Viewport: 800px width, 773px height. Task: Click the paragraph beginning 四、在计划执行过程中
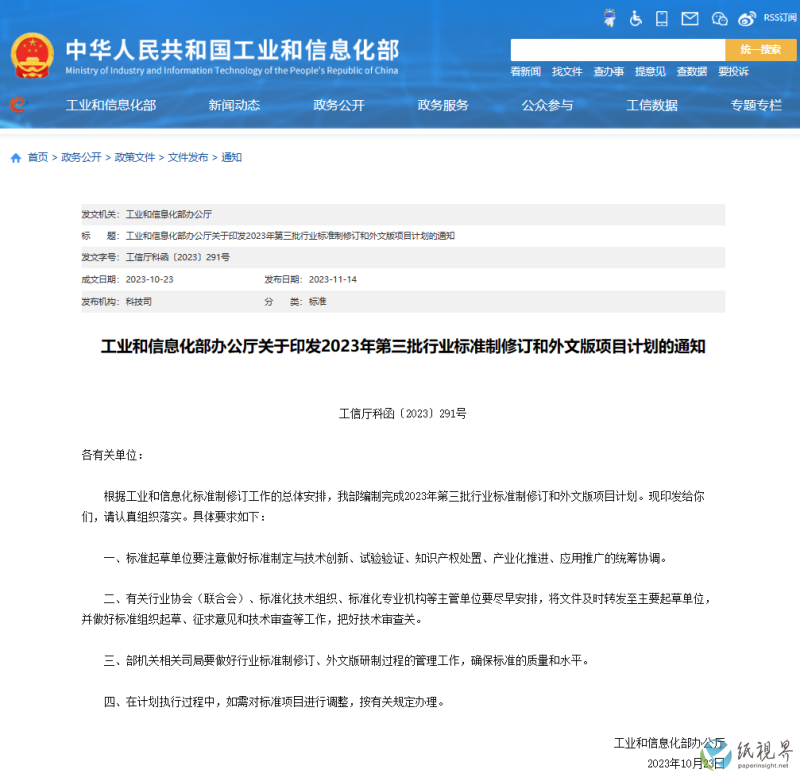click(274, 702)
